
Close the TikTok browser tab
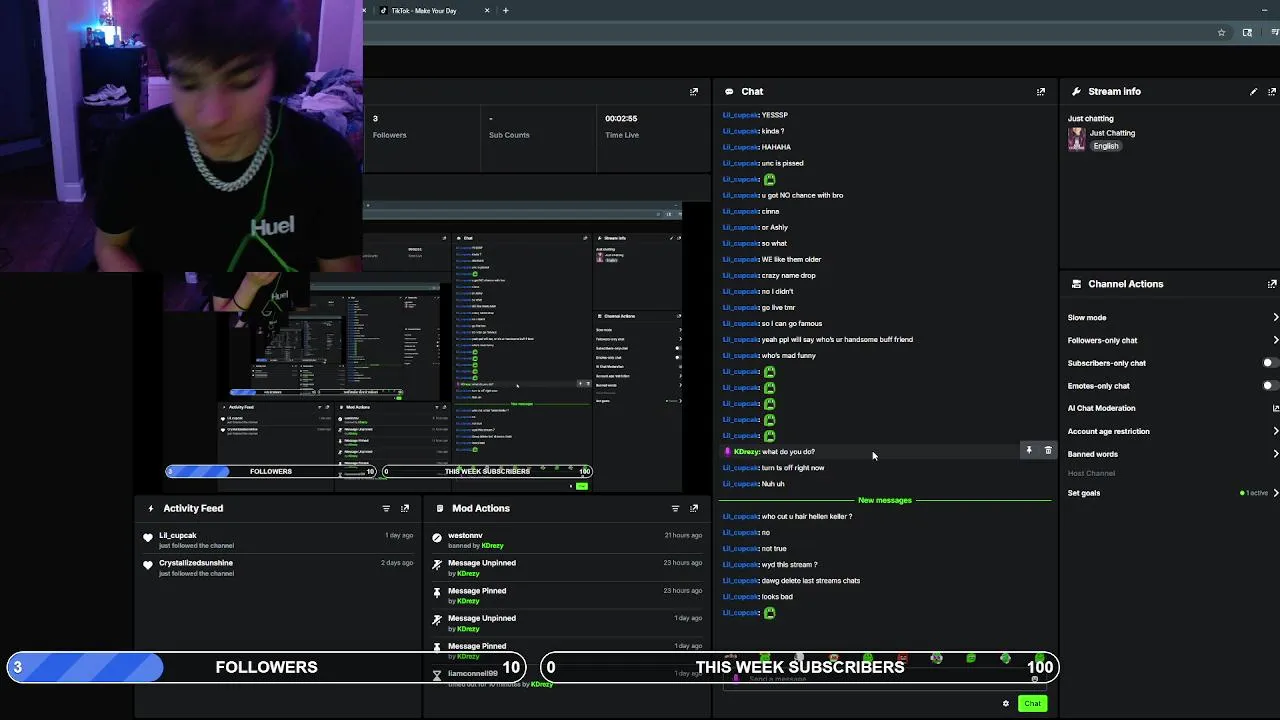(x=487, y=10)
